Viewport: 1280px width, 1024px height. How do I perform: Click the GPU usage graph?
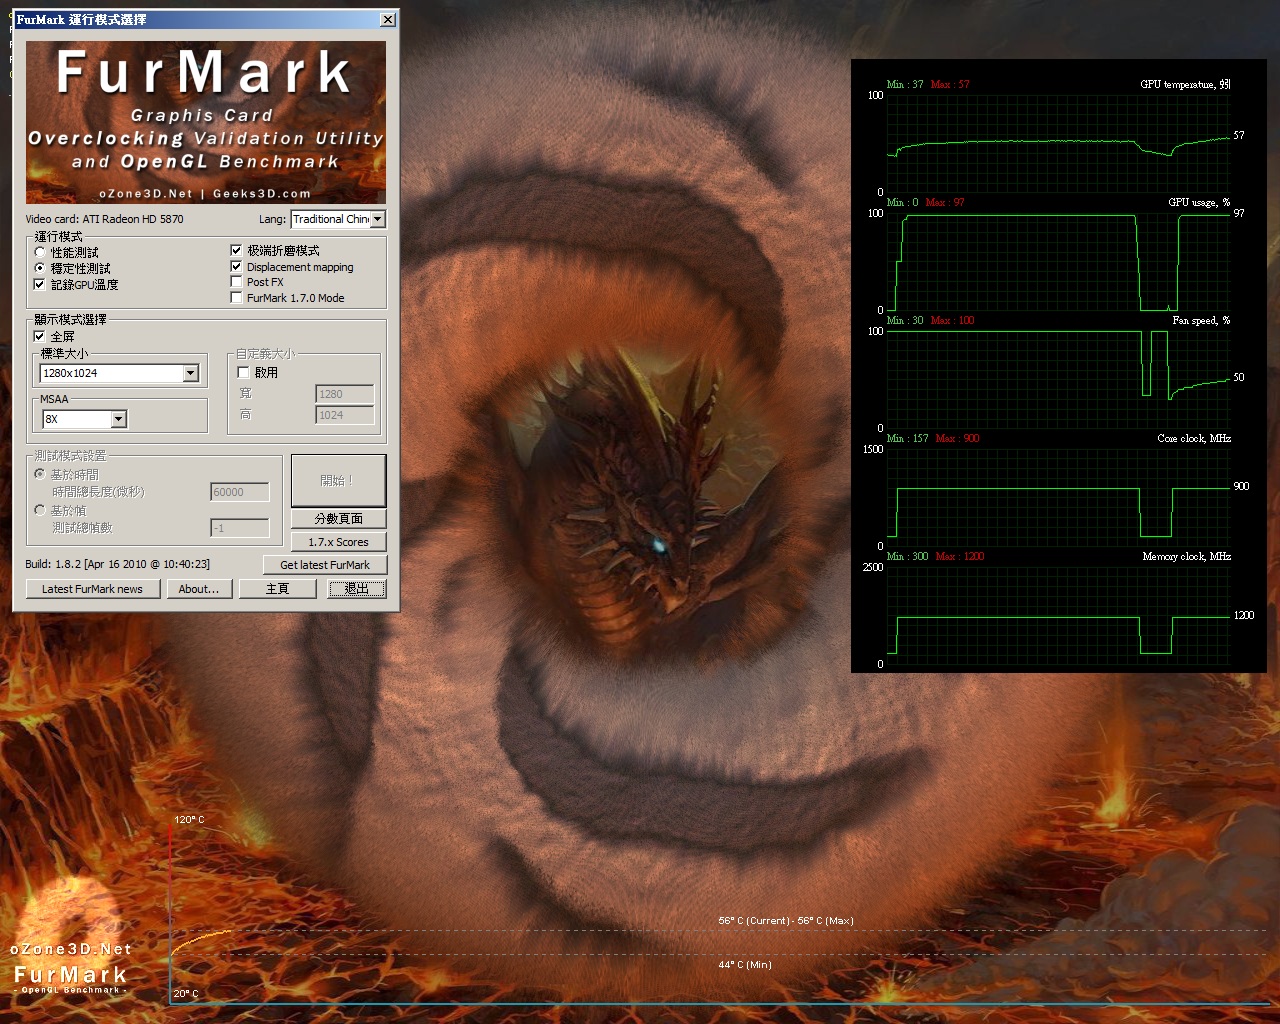[1059, 262]
